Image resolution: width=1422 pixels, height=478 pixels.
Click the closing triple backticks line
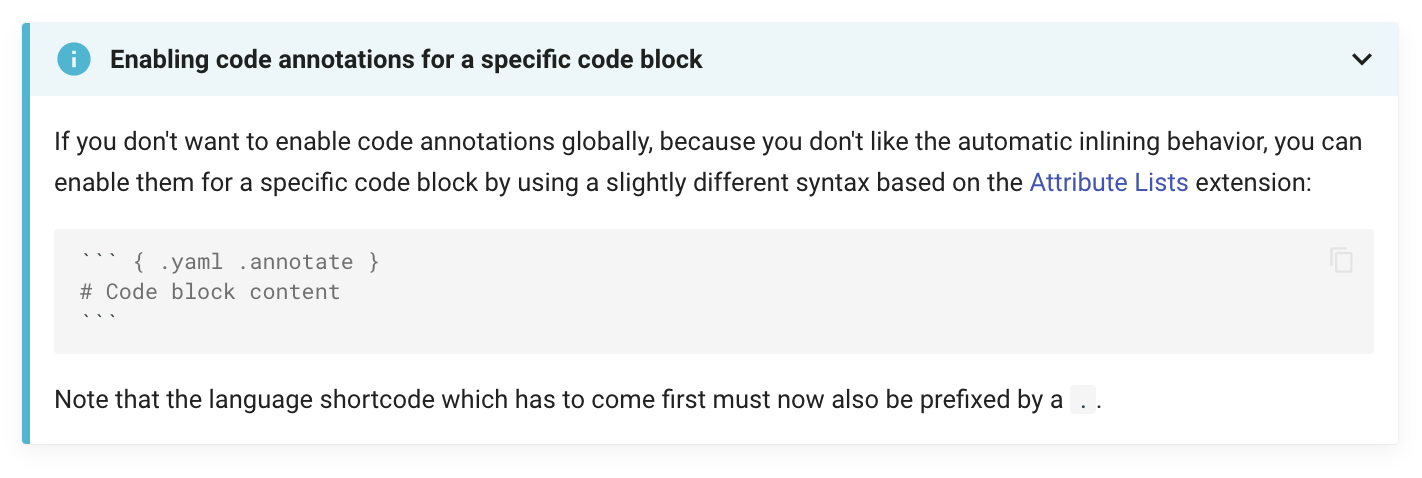pos(99,318)
